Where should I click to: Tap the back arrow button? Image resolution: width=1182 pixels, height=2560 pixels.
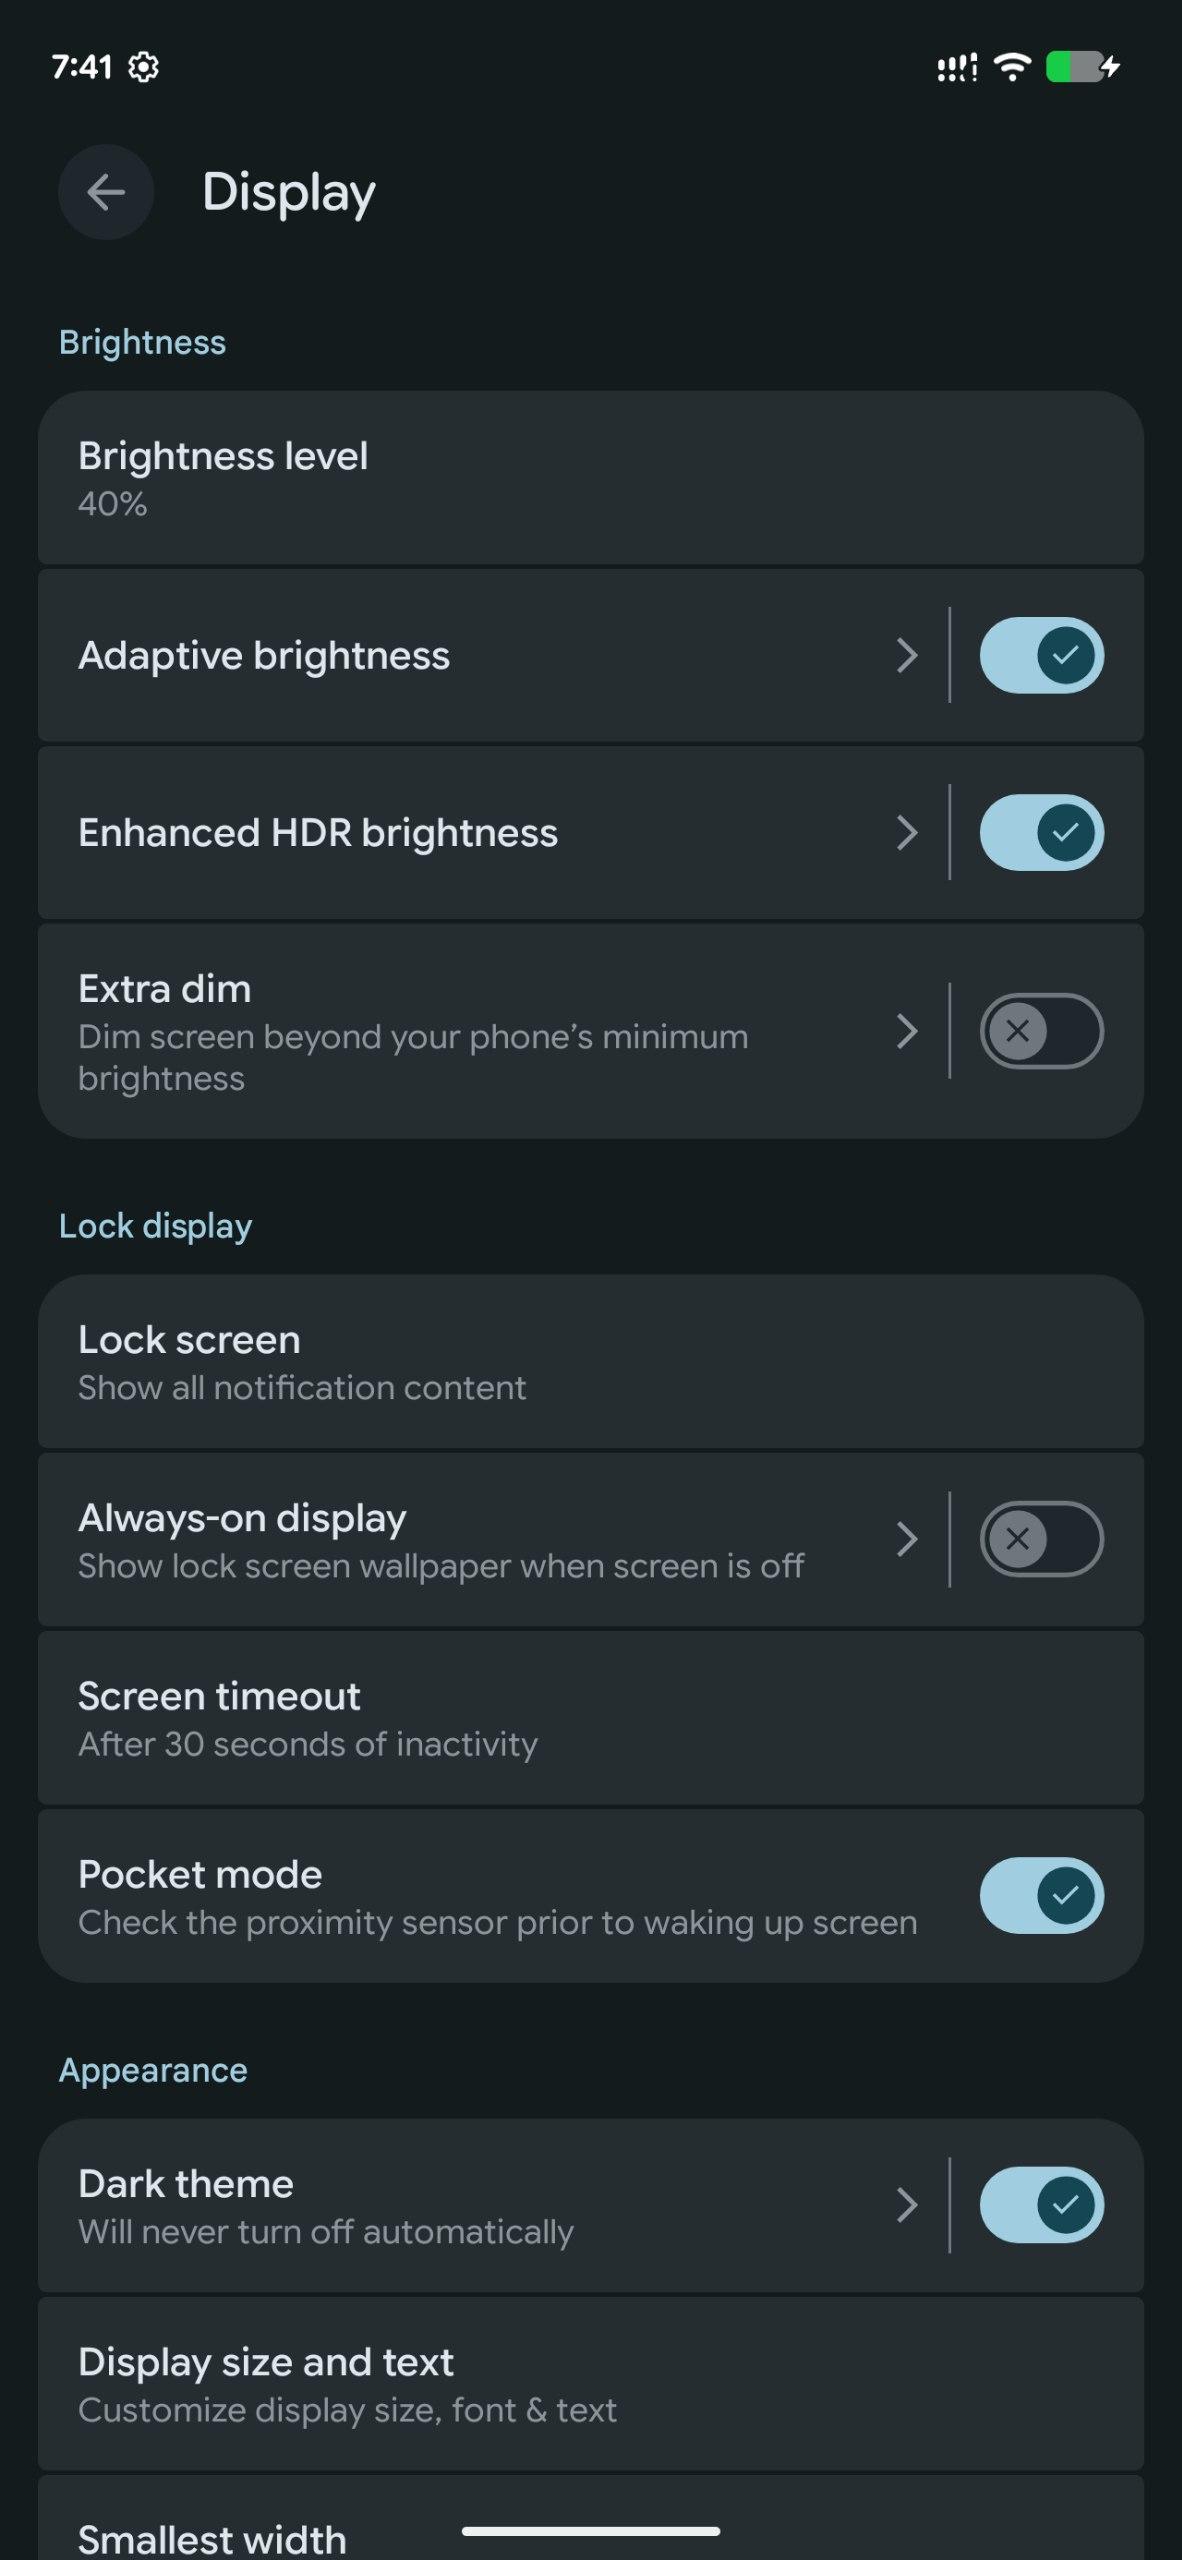(106, 192)
